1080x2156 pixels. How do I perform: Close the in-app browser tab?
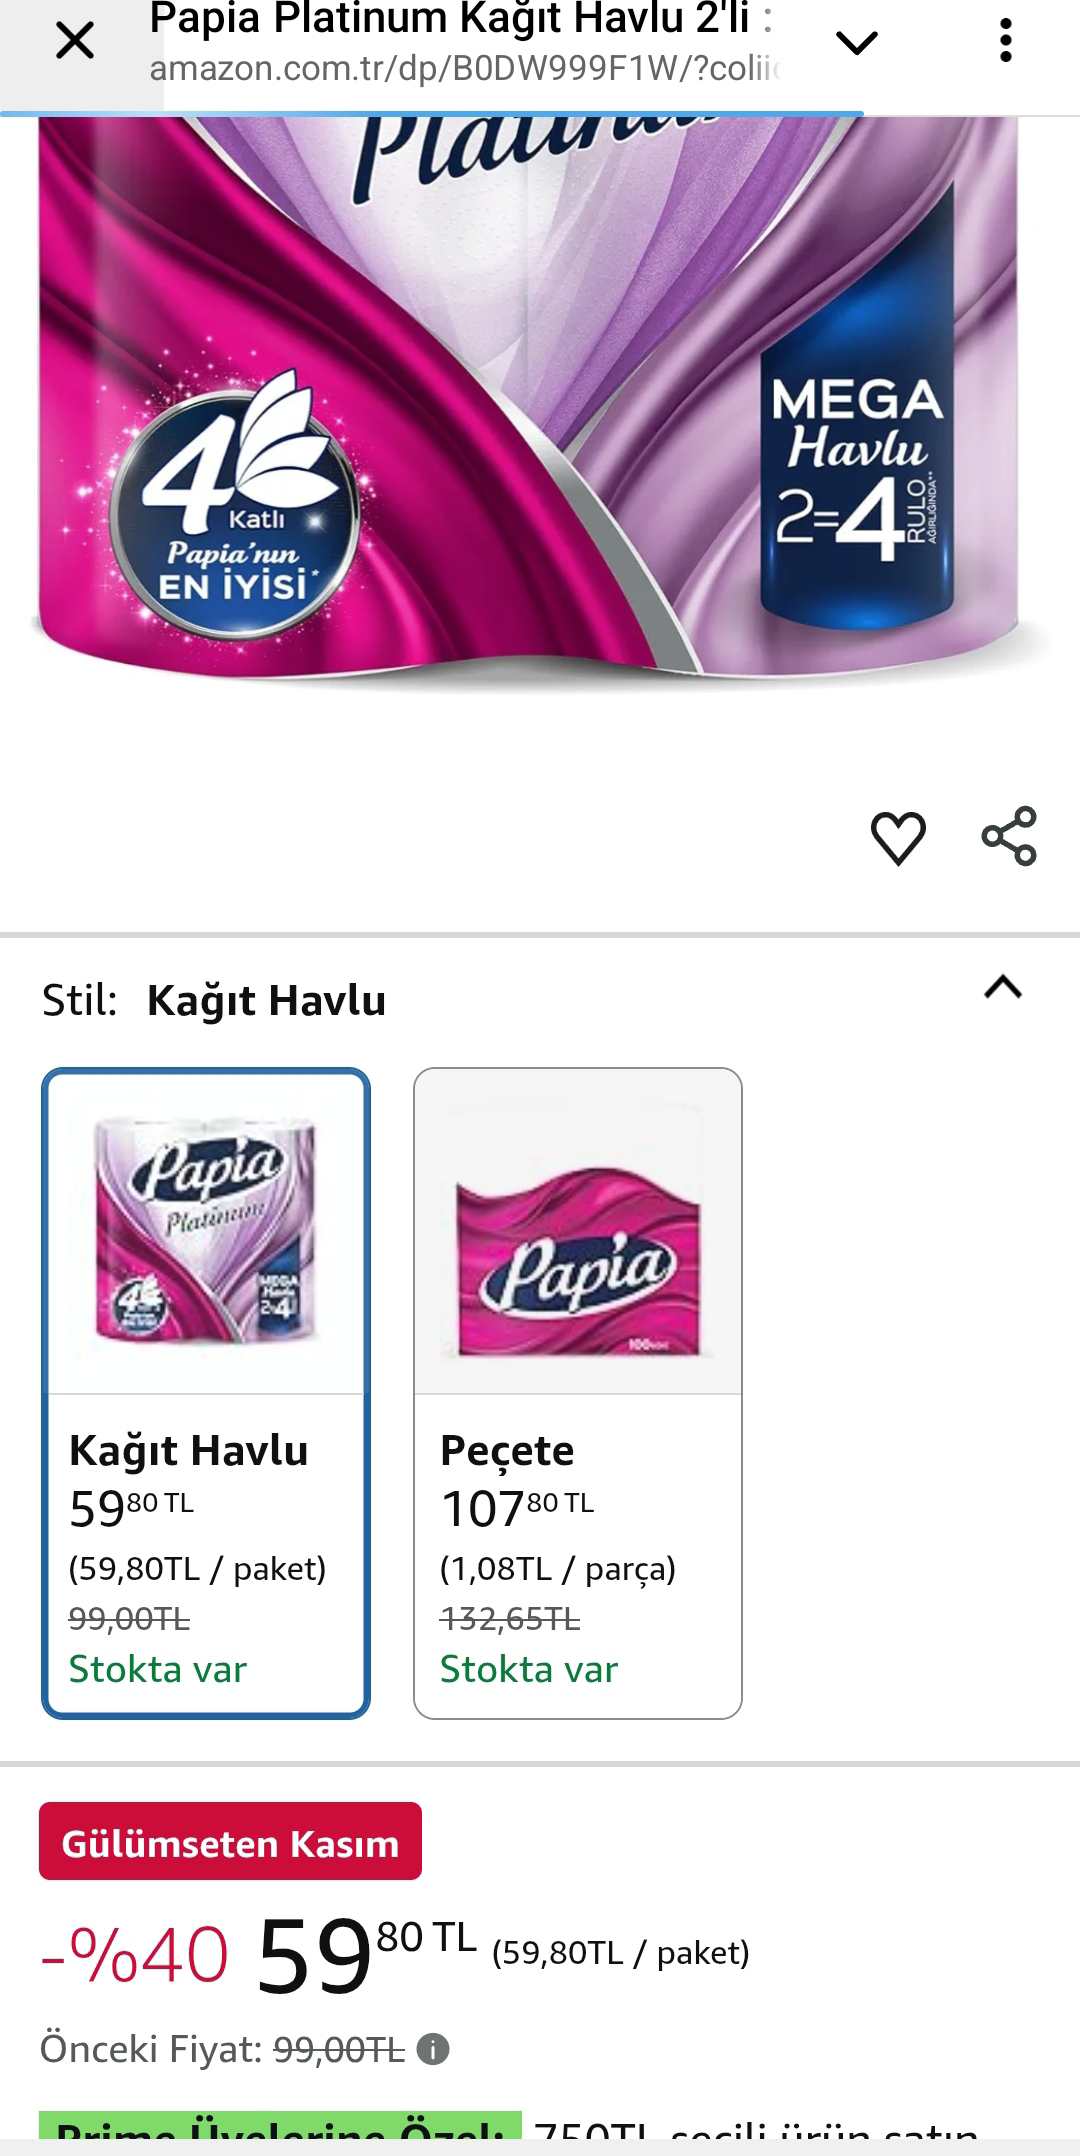pos(75,41)
